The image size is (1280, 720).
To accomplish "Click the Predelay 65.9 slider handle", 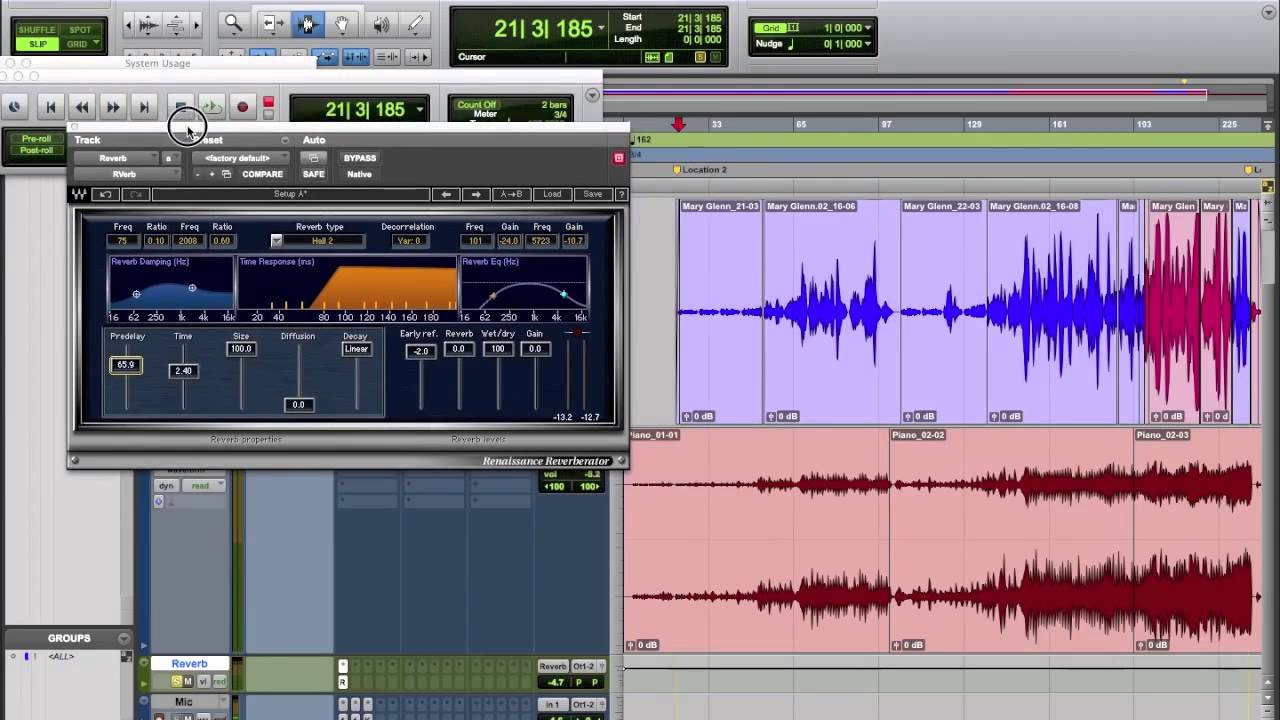I will coord(125,365).
